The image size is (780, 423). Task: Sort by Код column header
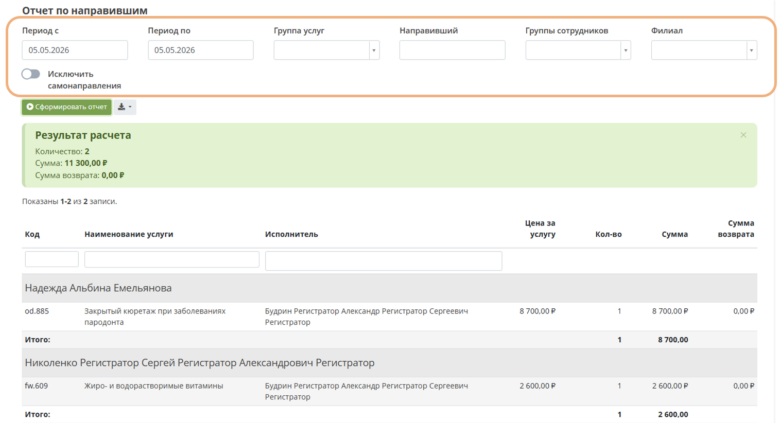tap(32, 234)
